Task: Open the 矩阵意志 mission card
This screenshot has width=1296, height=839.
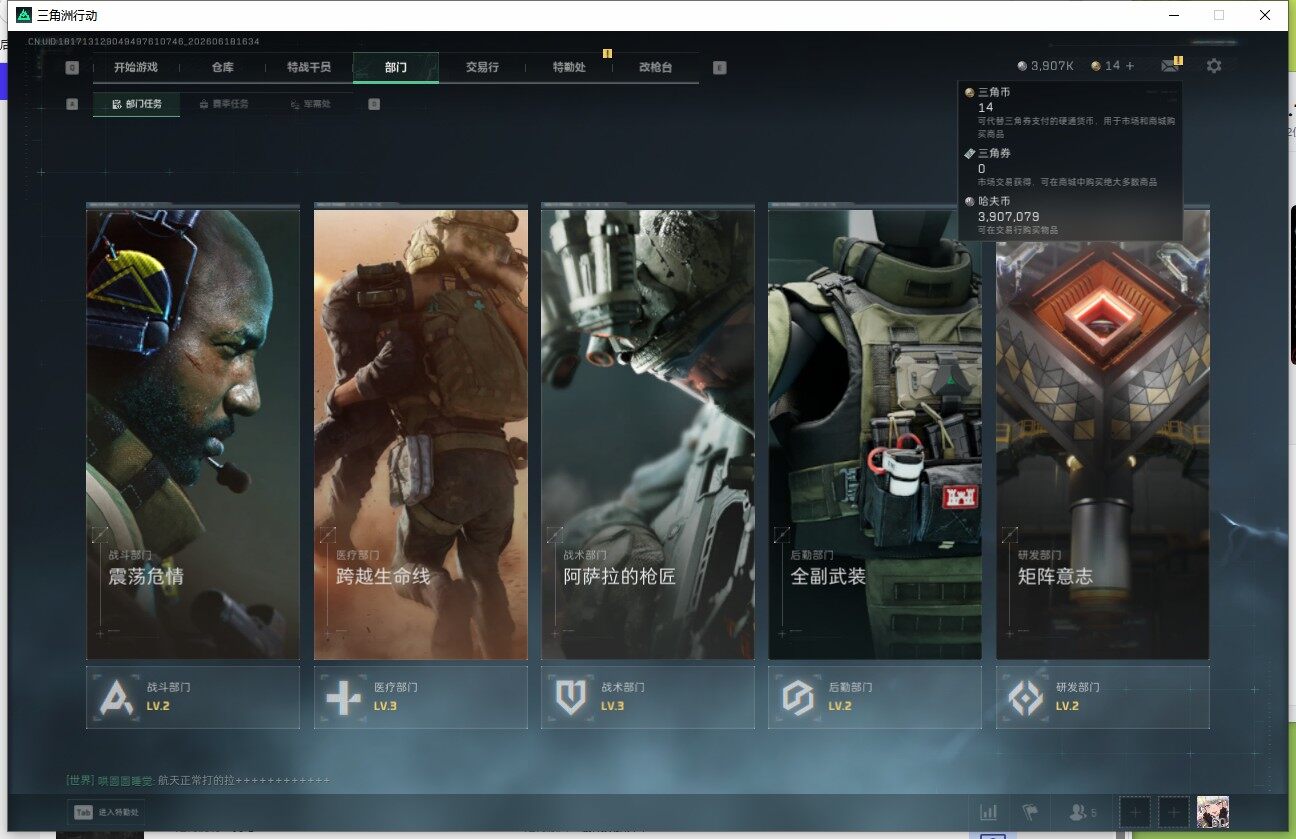Action: (1103, 434)
